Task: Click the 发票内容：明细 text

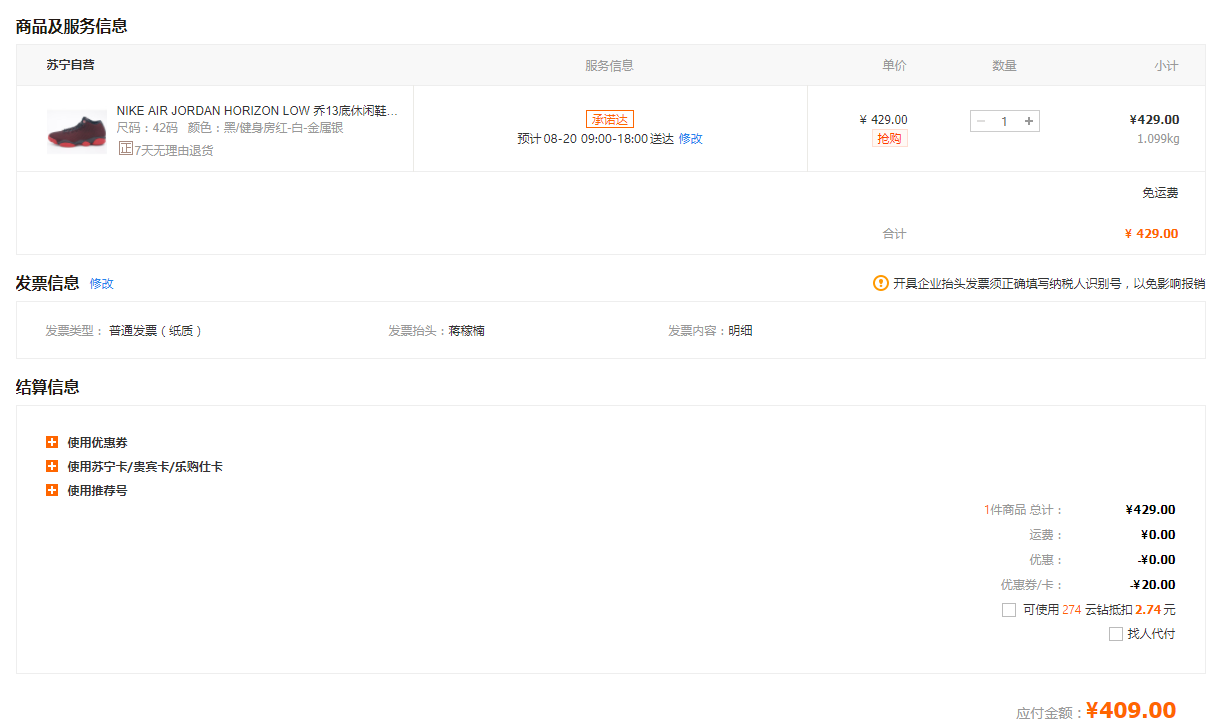Action: point(711,331)
